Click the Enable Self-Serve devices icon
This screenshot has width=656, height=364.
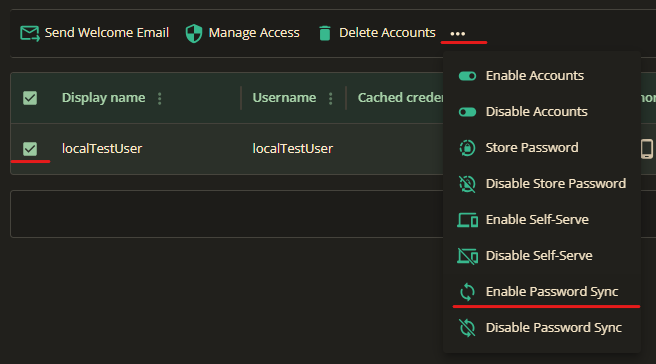point(467,220)
